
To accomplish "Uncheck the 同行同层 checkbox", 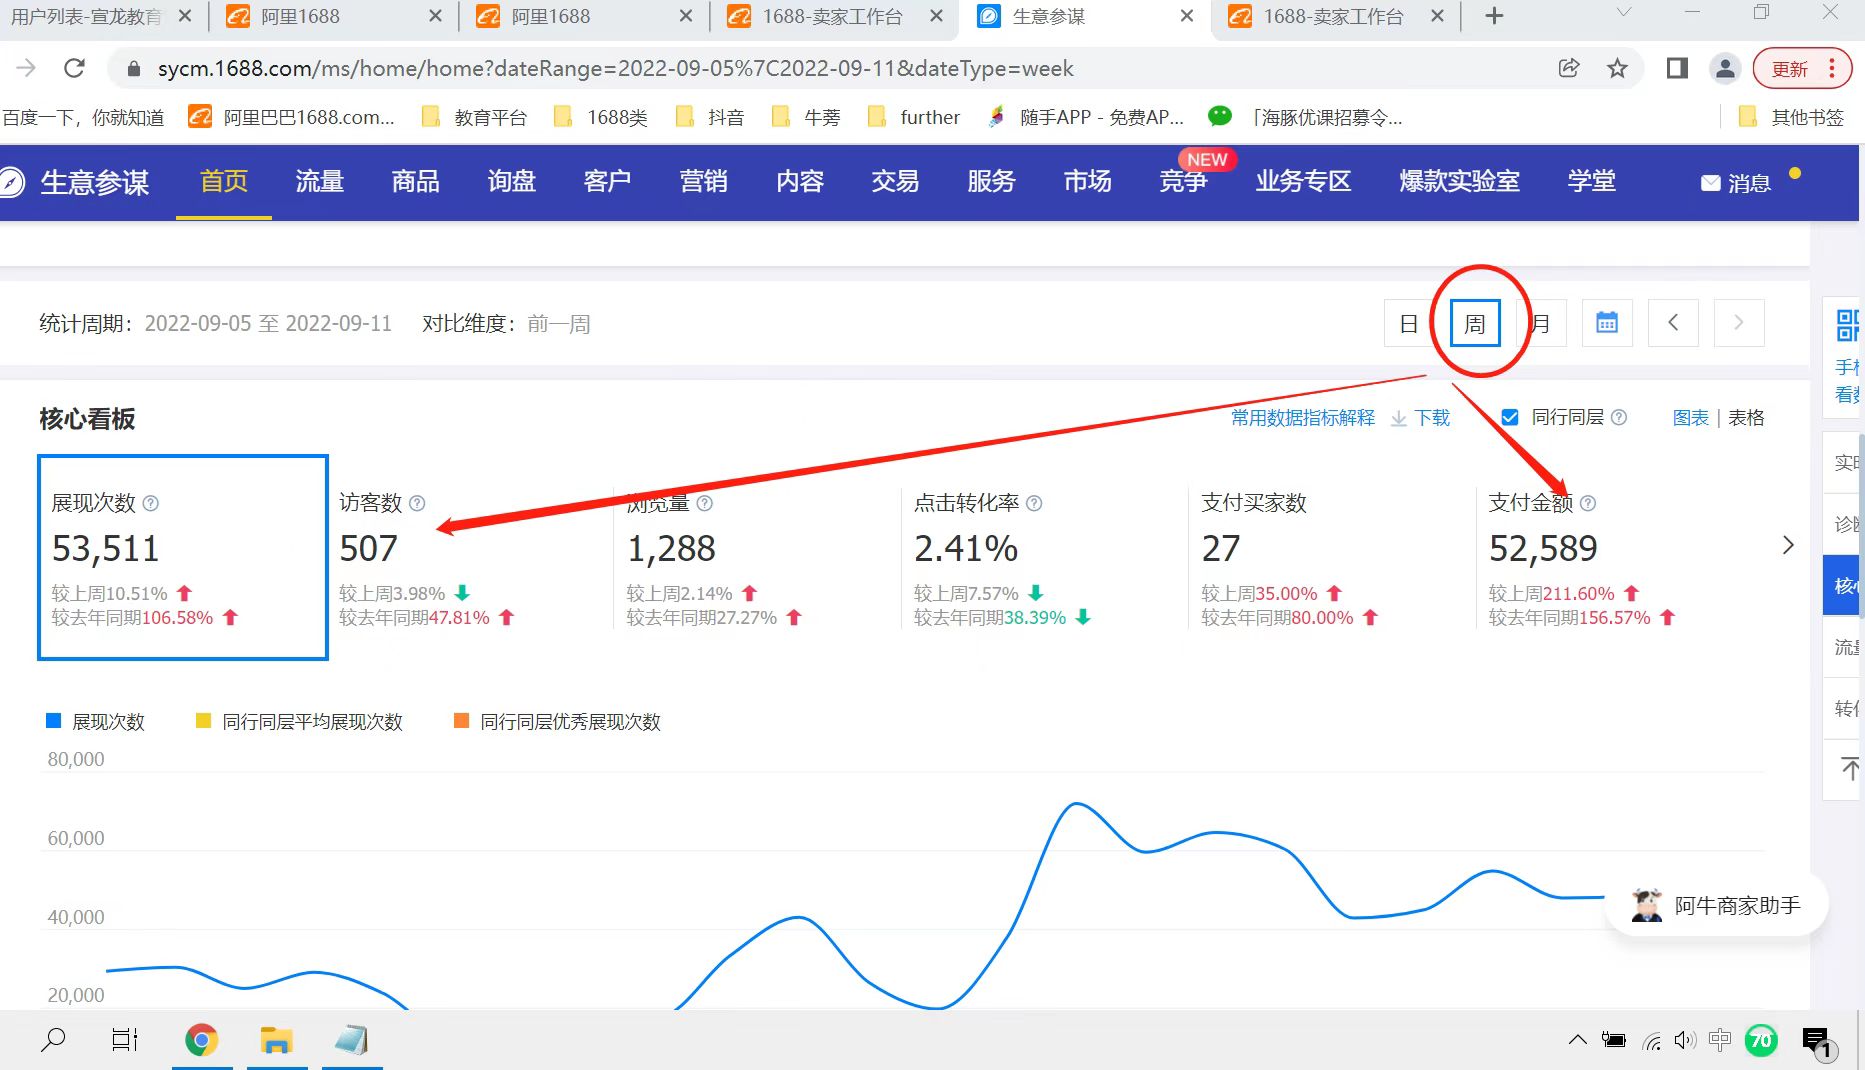I will coord(1510,417).
